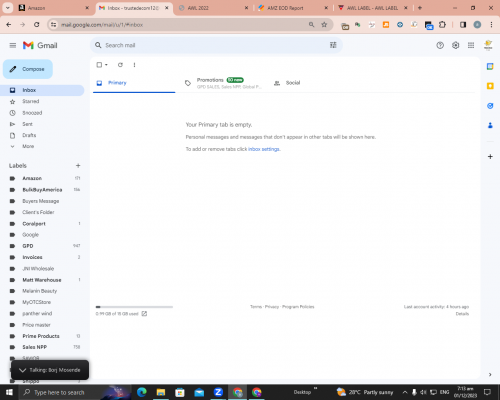Open account activity Details link

click(462, 314)
